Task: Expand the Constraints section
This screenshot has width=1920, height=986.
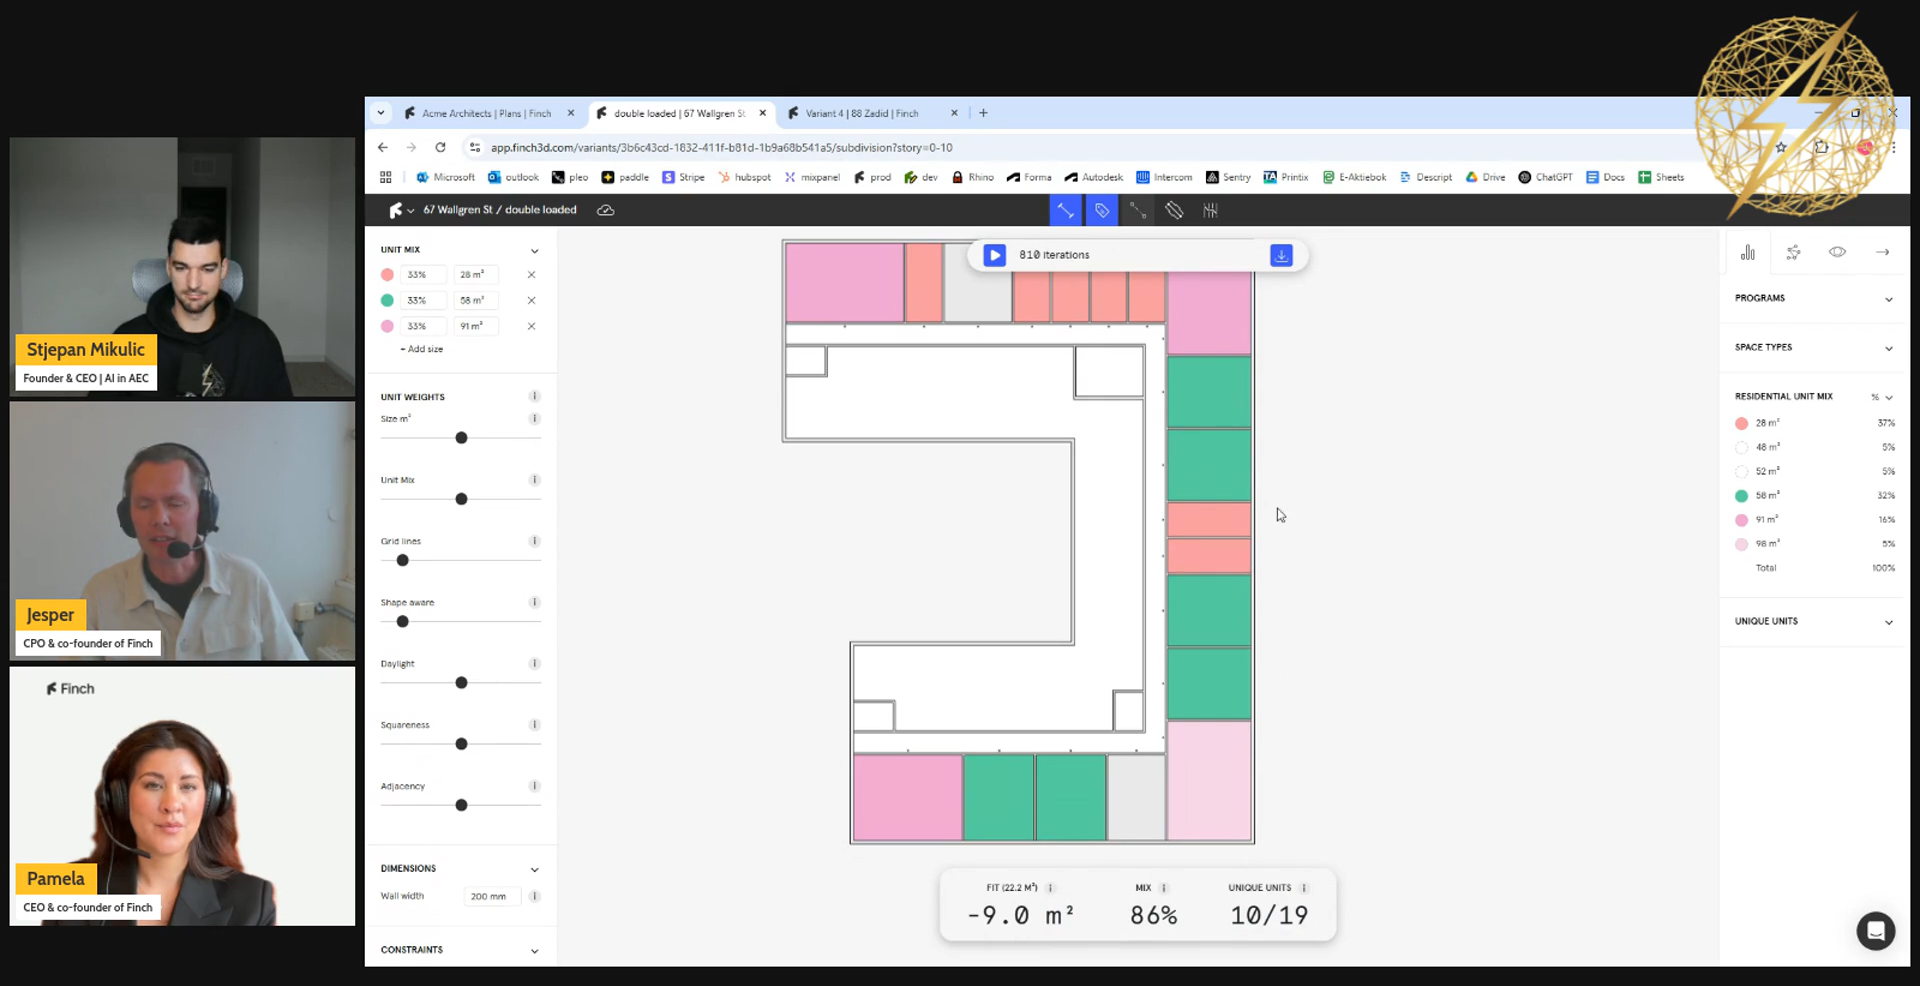Action: click(534, 950)
